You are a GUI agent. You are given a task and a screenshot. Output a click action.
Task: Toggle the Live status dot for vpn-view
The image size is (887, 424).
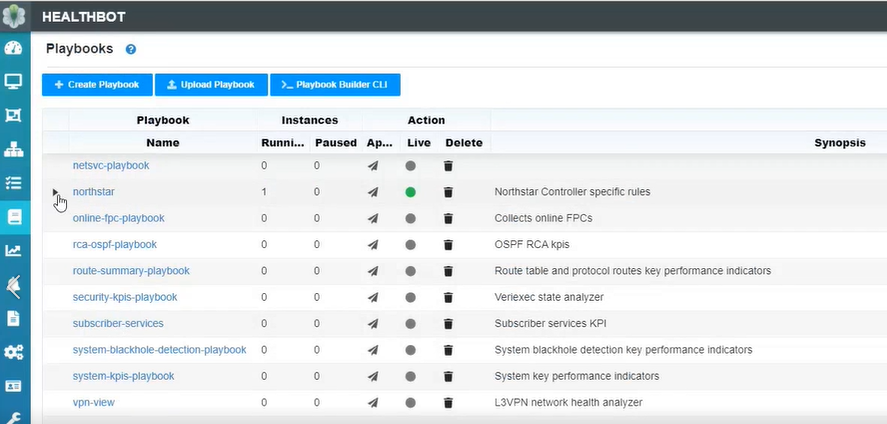pyautogui.click(x=410, y=403)
